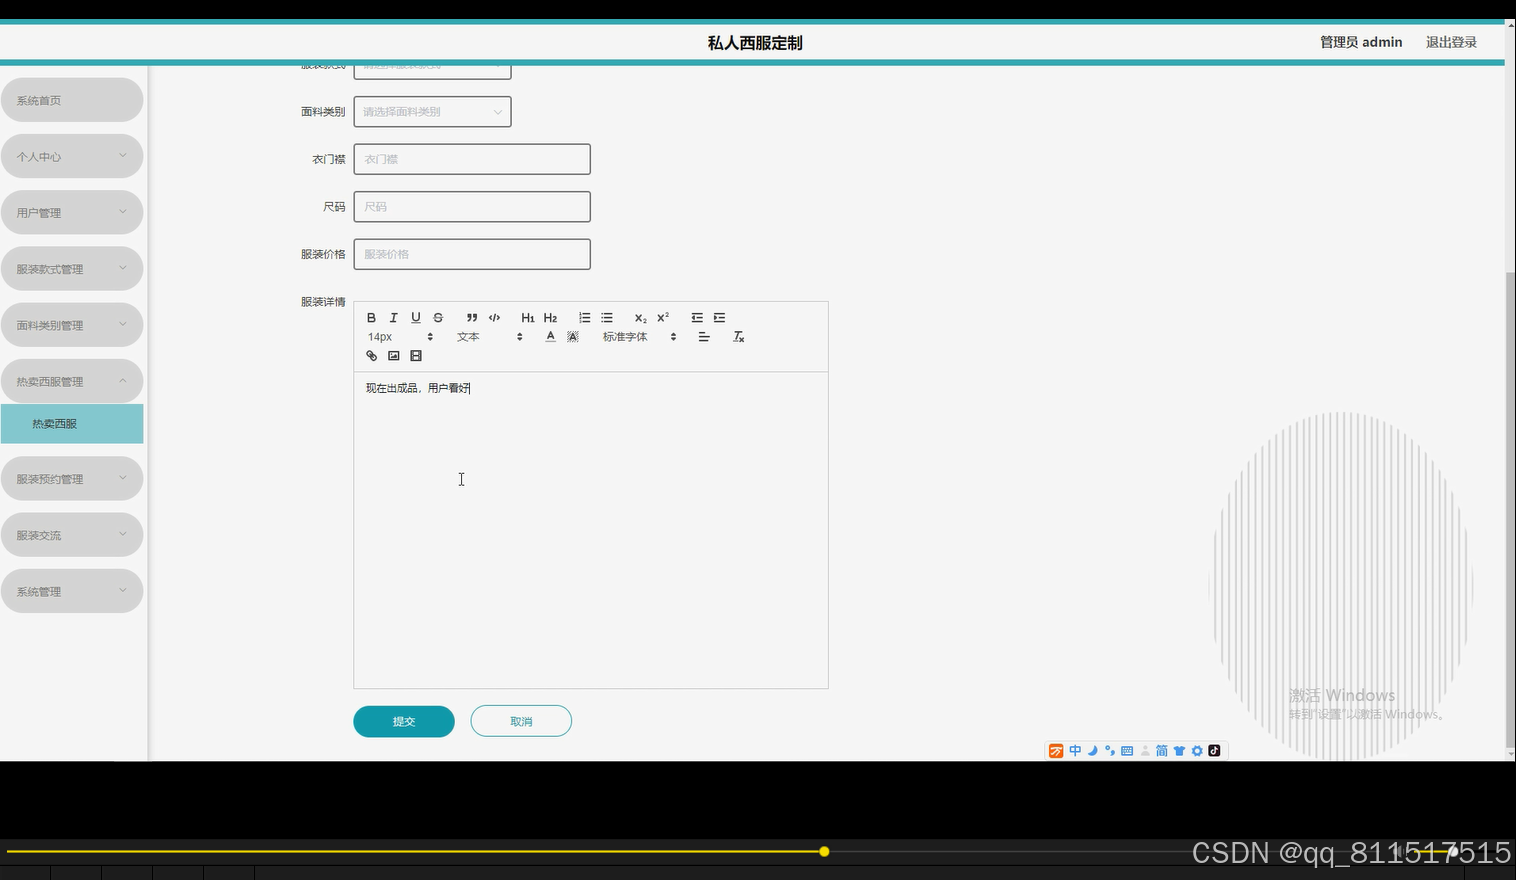Click the page vertical scrollbar
The image size is (1516, 880).
tap(1510, 510)
